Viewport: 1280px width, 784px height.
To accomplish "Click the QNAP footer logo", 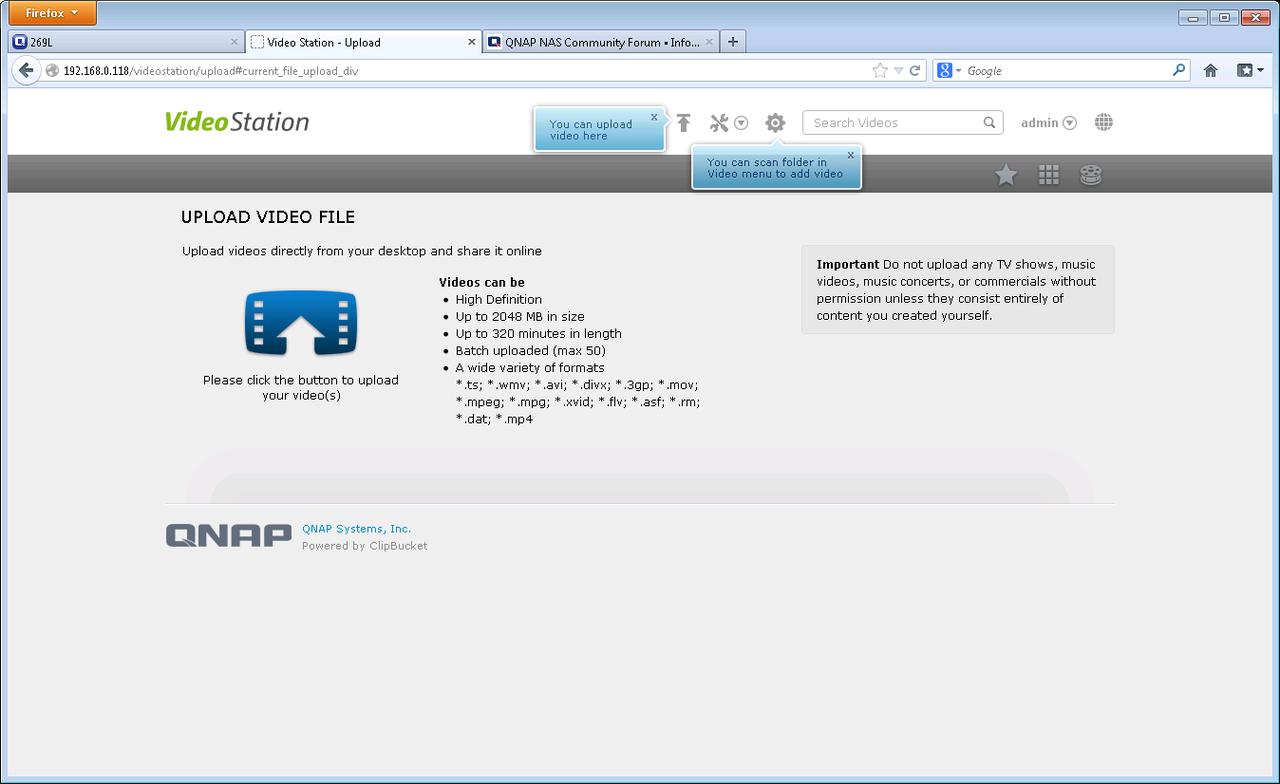I will point(229,535).
